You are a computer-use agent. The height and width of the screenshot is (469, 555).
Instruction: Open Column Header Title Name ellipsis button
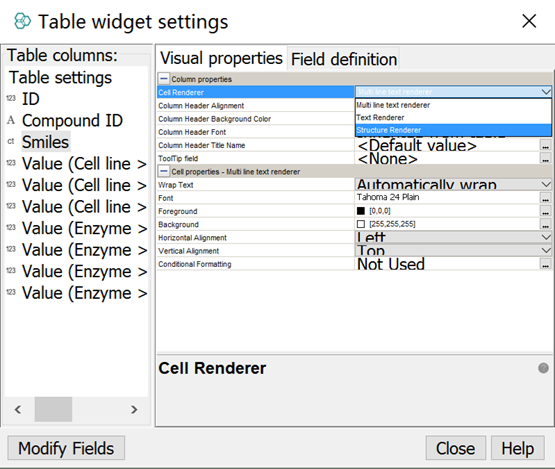[x=545, y=145]
